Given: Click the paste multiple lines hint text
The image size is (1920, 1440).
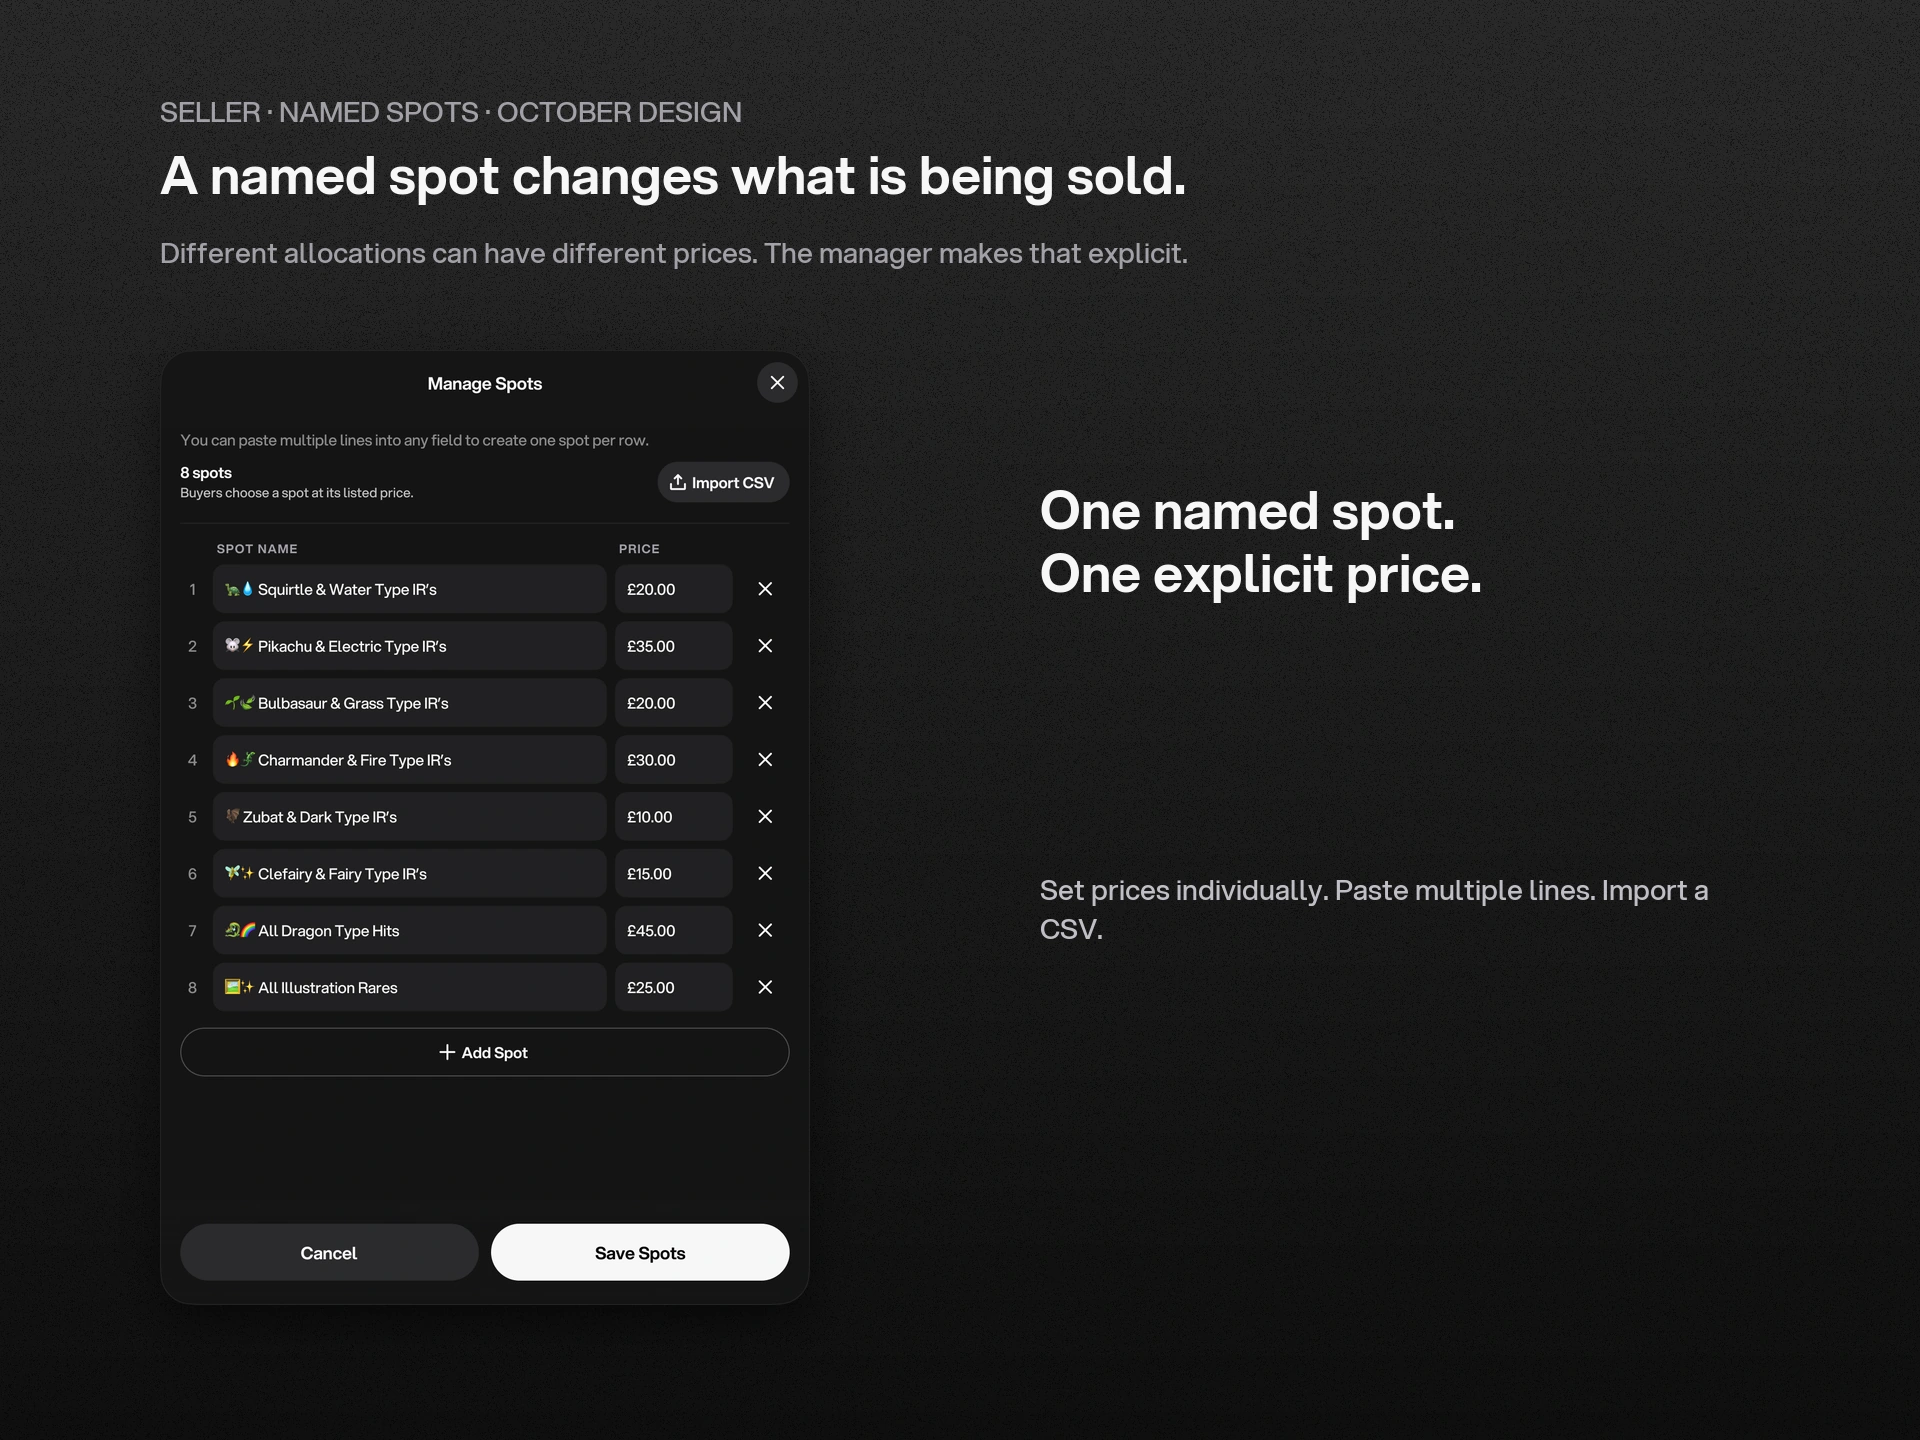Looking at the screenshot, I should point(414,440).
